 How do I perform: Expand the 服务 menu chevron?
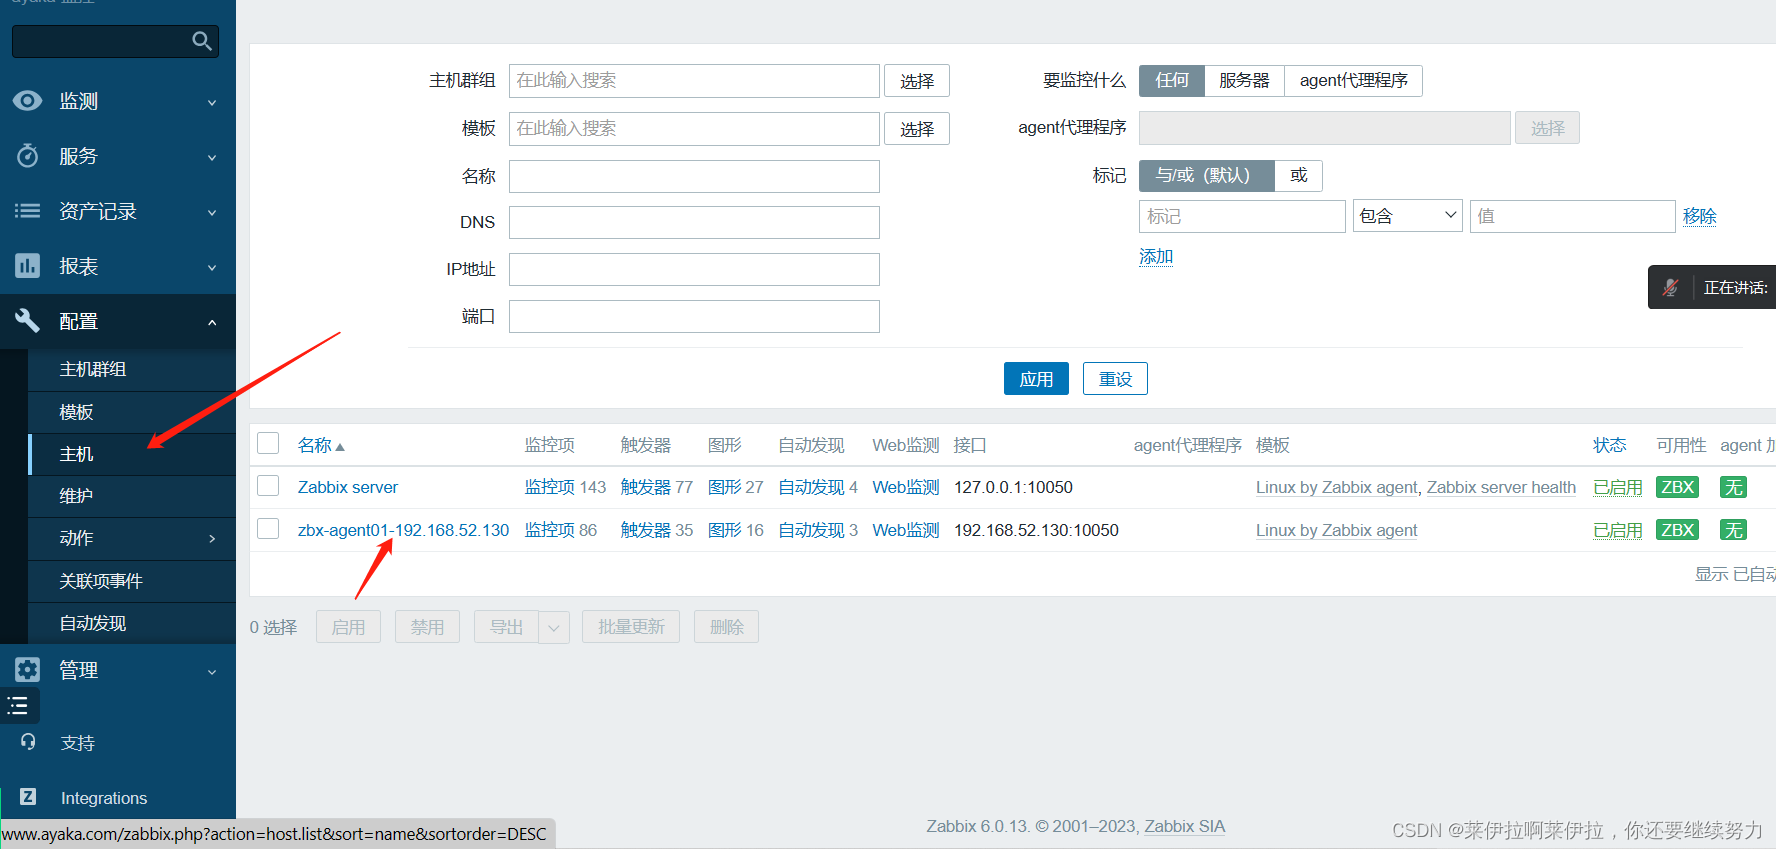pyautogui.click(x=212, y=157)
